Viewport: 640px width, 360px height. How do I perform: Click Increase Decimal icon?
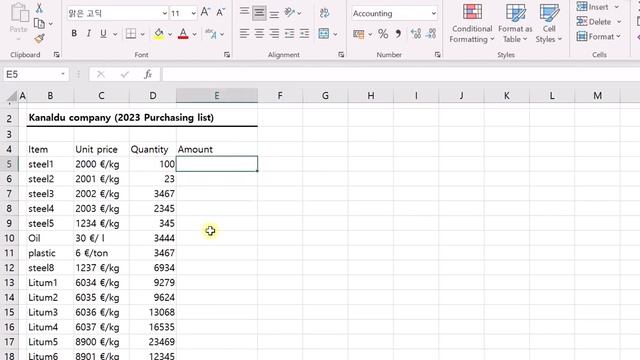coord(416,34)
